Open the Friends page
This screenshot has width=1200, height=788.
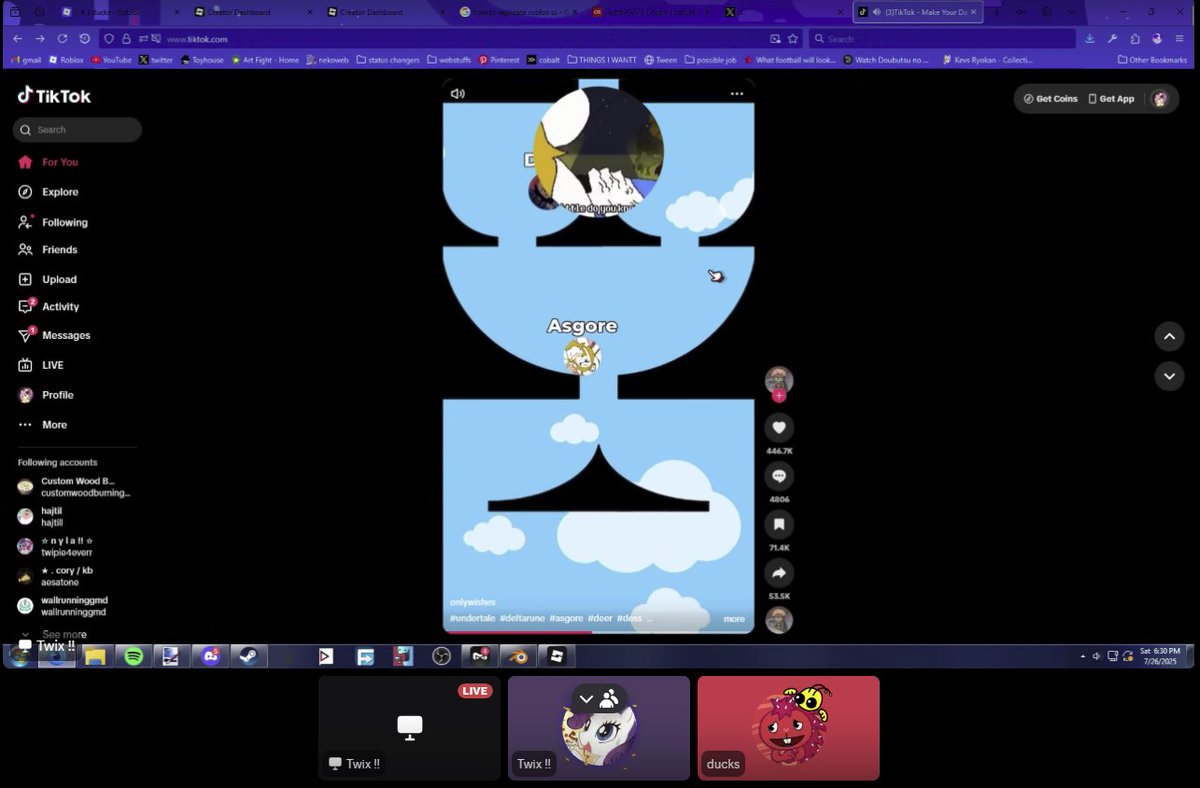(x=48, y=250)
